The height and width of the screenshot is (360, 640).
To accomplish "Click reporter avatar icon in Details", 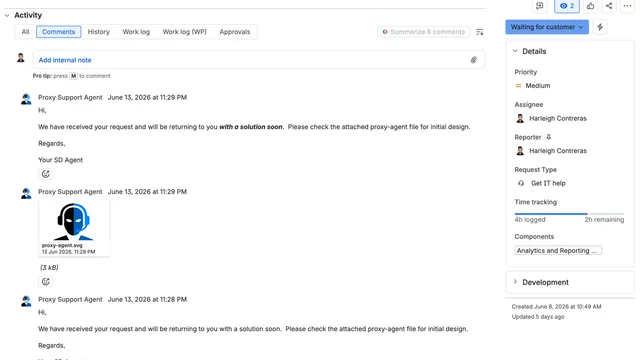I will (520, 151).
